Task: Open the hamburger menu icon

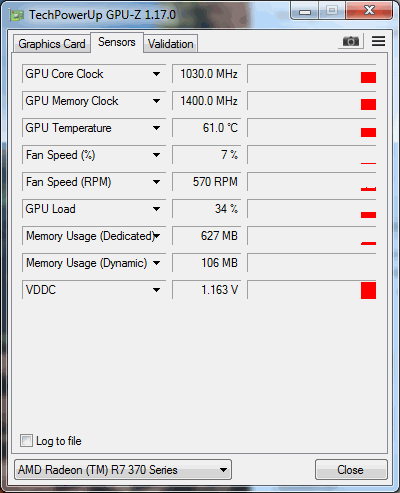Action: (x=378, y=41)
